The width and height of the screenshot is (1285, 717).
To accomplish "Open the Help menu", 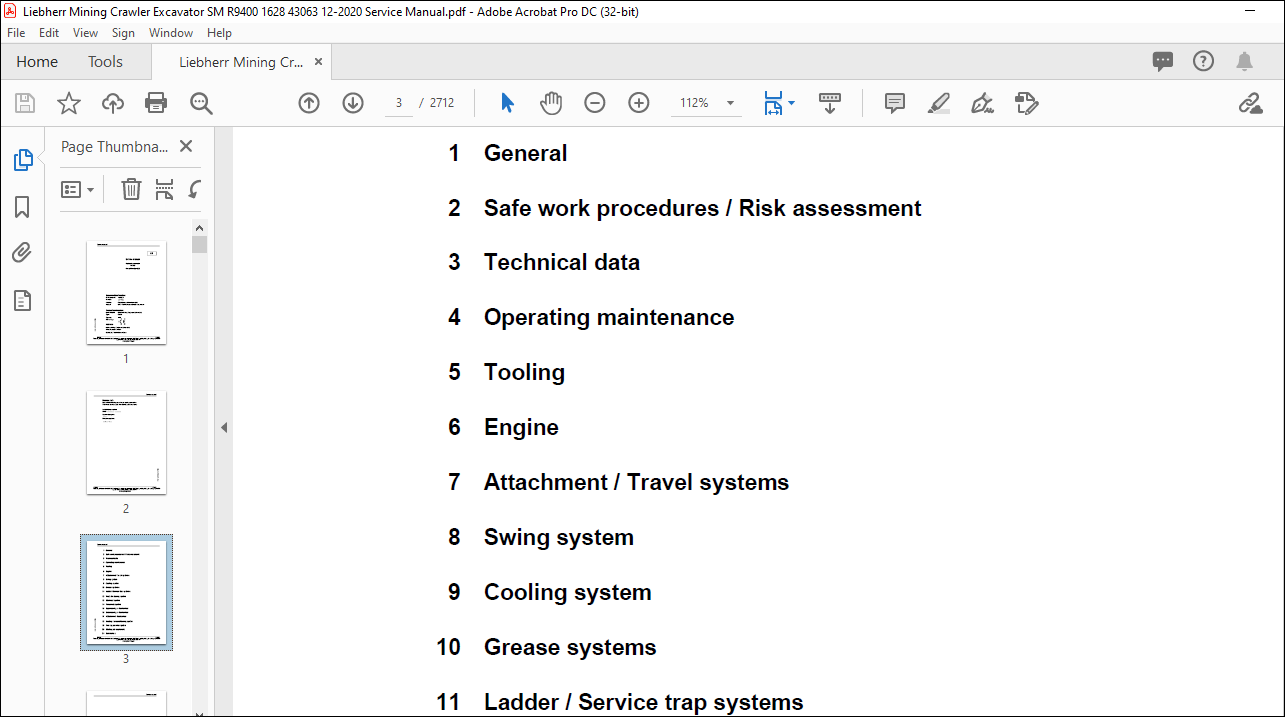I will coord(219,33).
